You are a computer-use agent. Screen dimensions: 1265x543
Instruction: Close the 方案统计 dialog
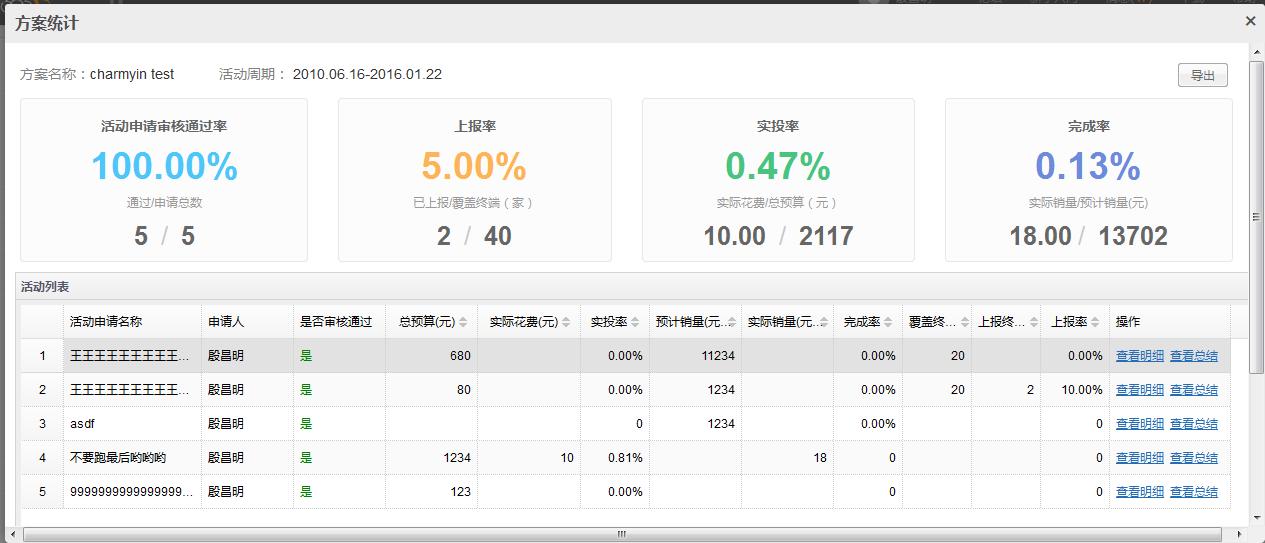(1250, 21)
